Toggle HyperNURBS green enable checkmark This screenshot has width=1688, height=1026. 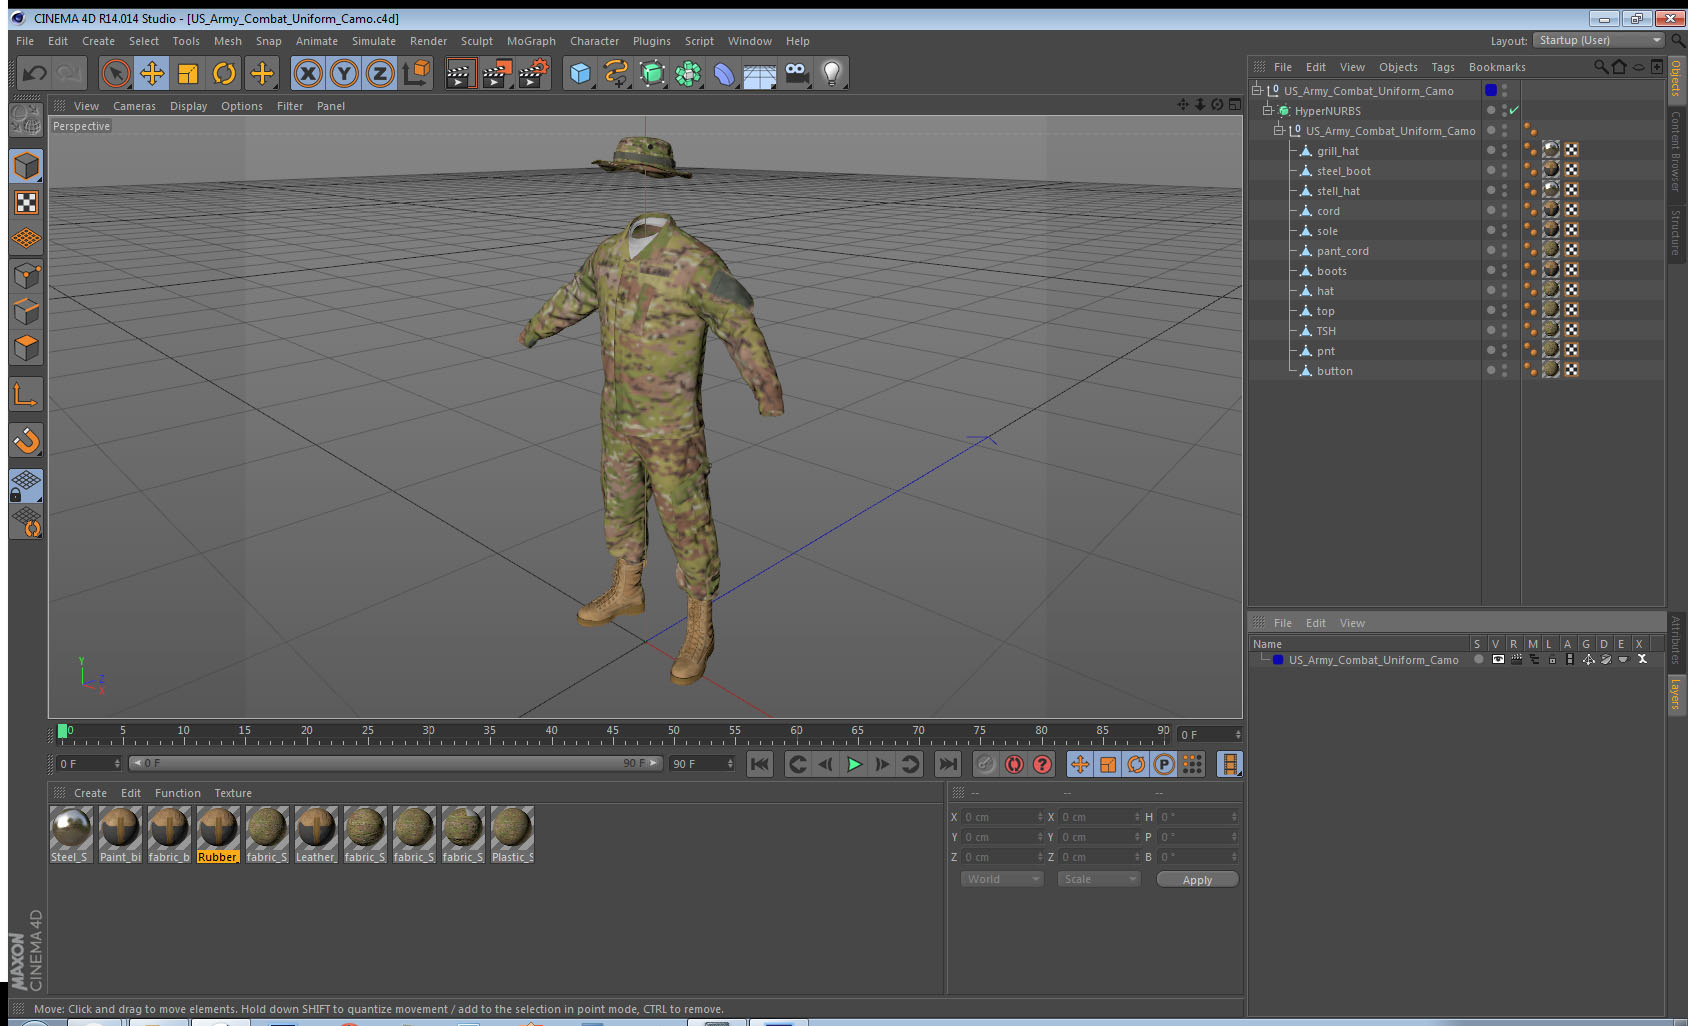tap(1514, 110)
